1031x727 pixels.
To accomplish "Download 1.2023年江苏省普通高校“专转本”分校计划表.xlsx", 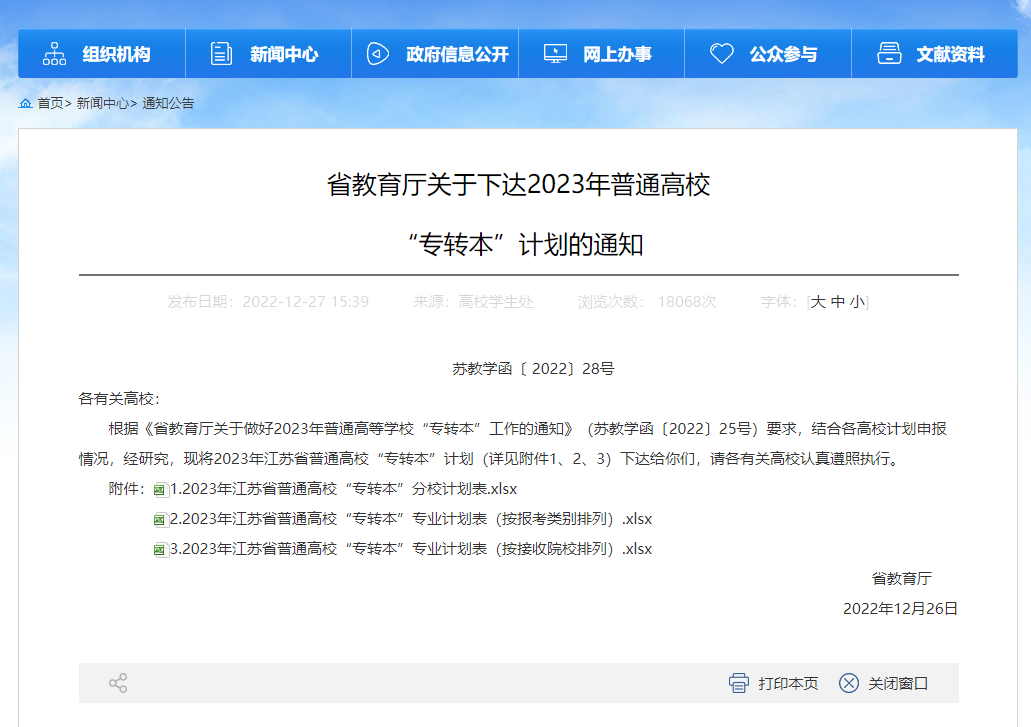I will [343, 489].
